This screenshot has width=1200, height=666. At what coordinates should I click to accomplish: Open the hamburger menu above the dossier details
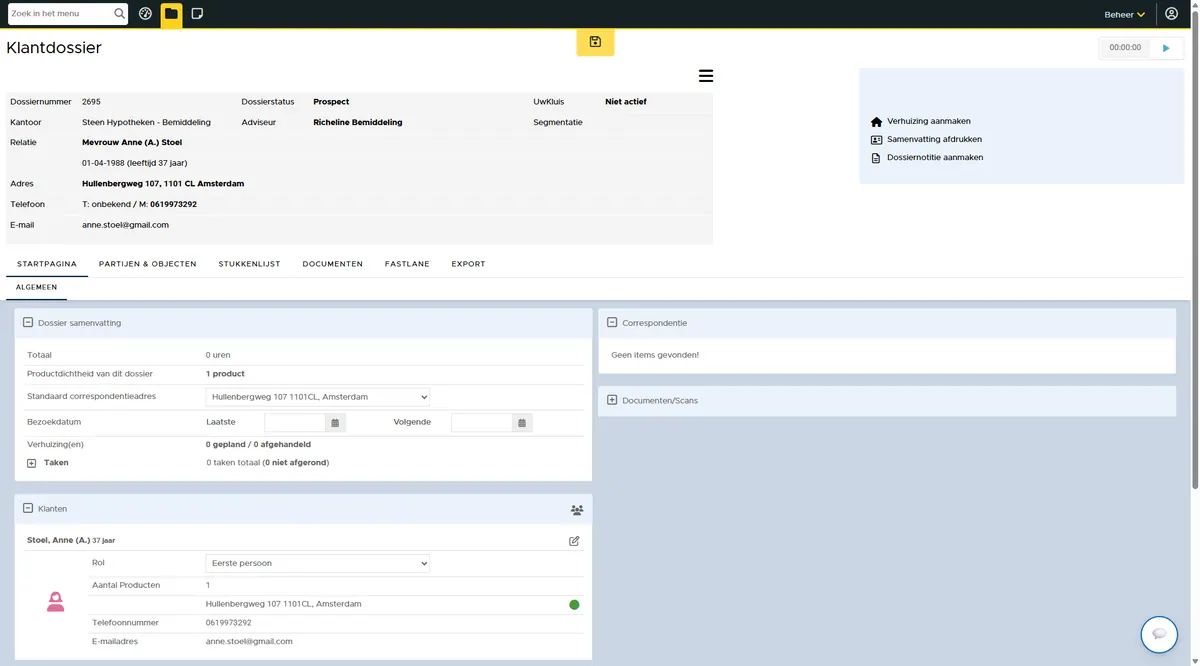click(x=706, y=76)
